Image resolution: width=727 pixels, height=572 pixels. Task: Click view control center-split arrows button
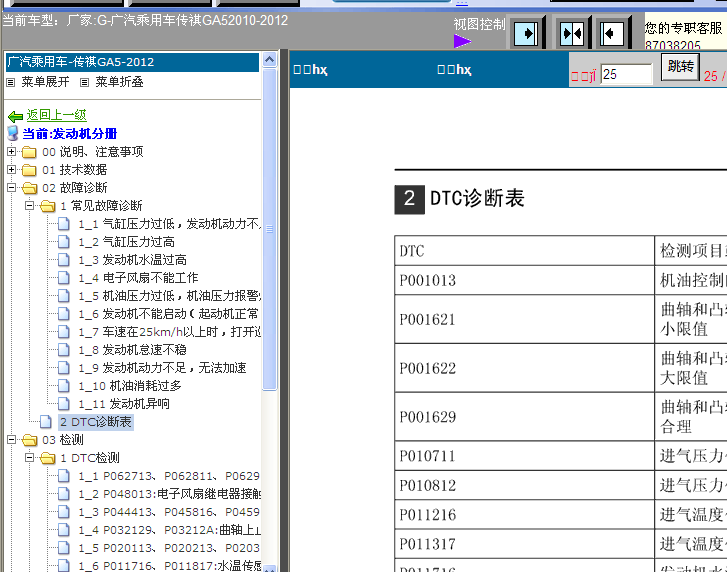click(x=572, y=33)
